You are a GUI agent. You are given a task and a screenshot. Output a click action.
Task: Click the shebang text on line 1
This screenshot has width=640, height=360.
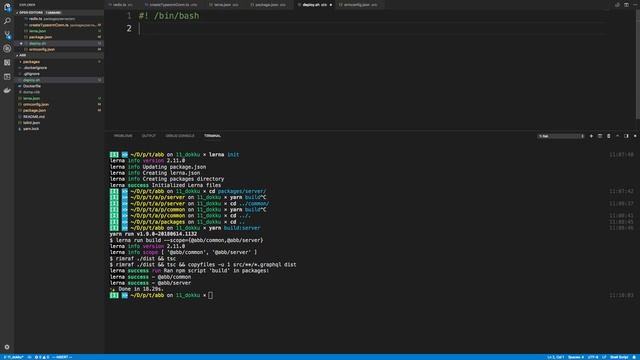click(x=169, y=16)
